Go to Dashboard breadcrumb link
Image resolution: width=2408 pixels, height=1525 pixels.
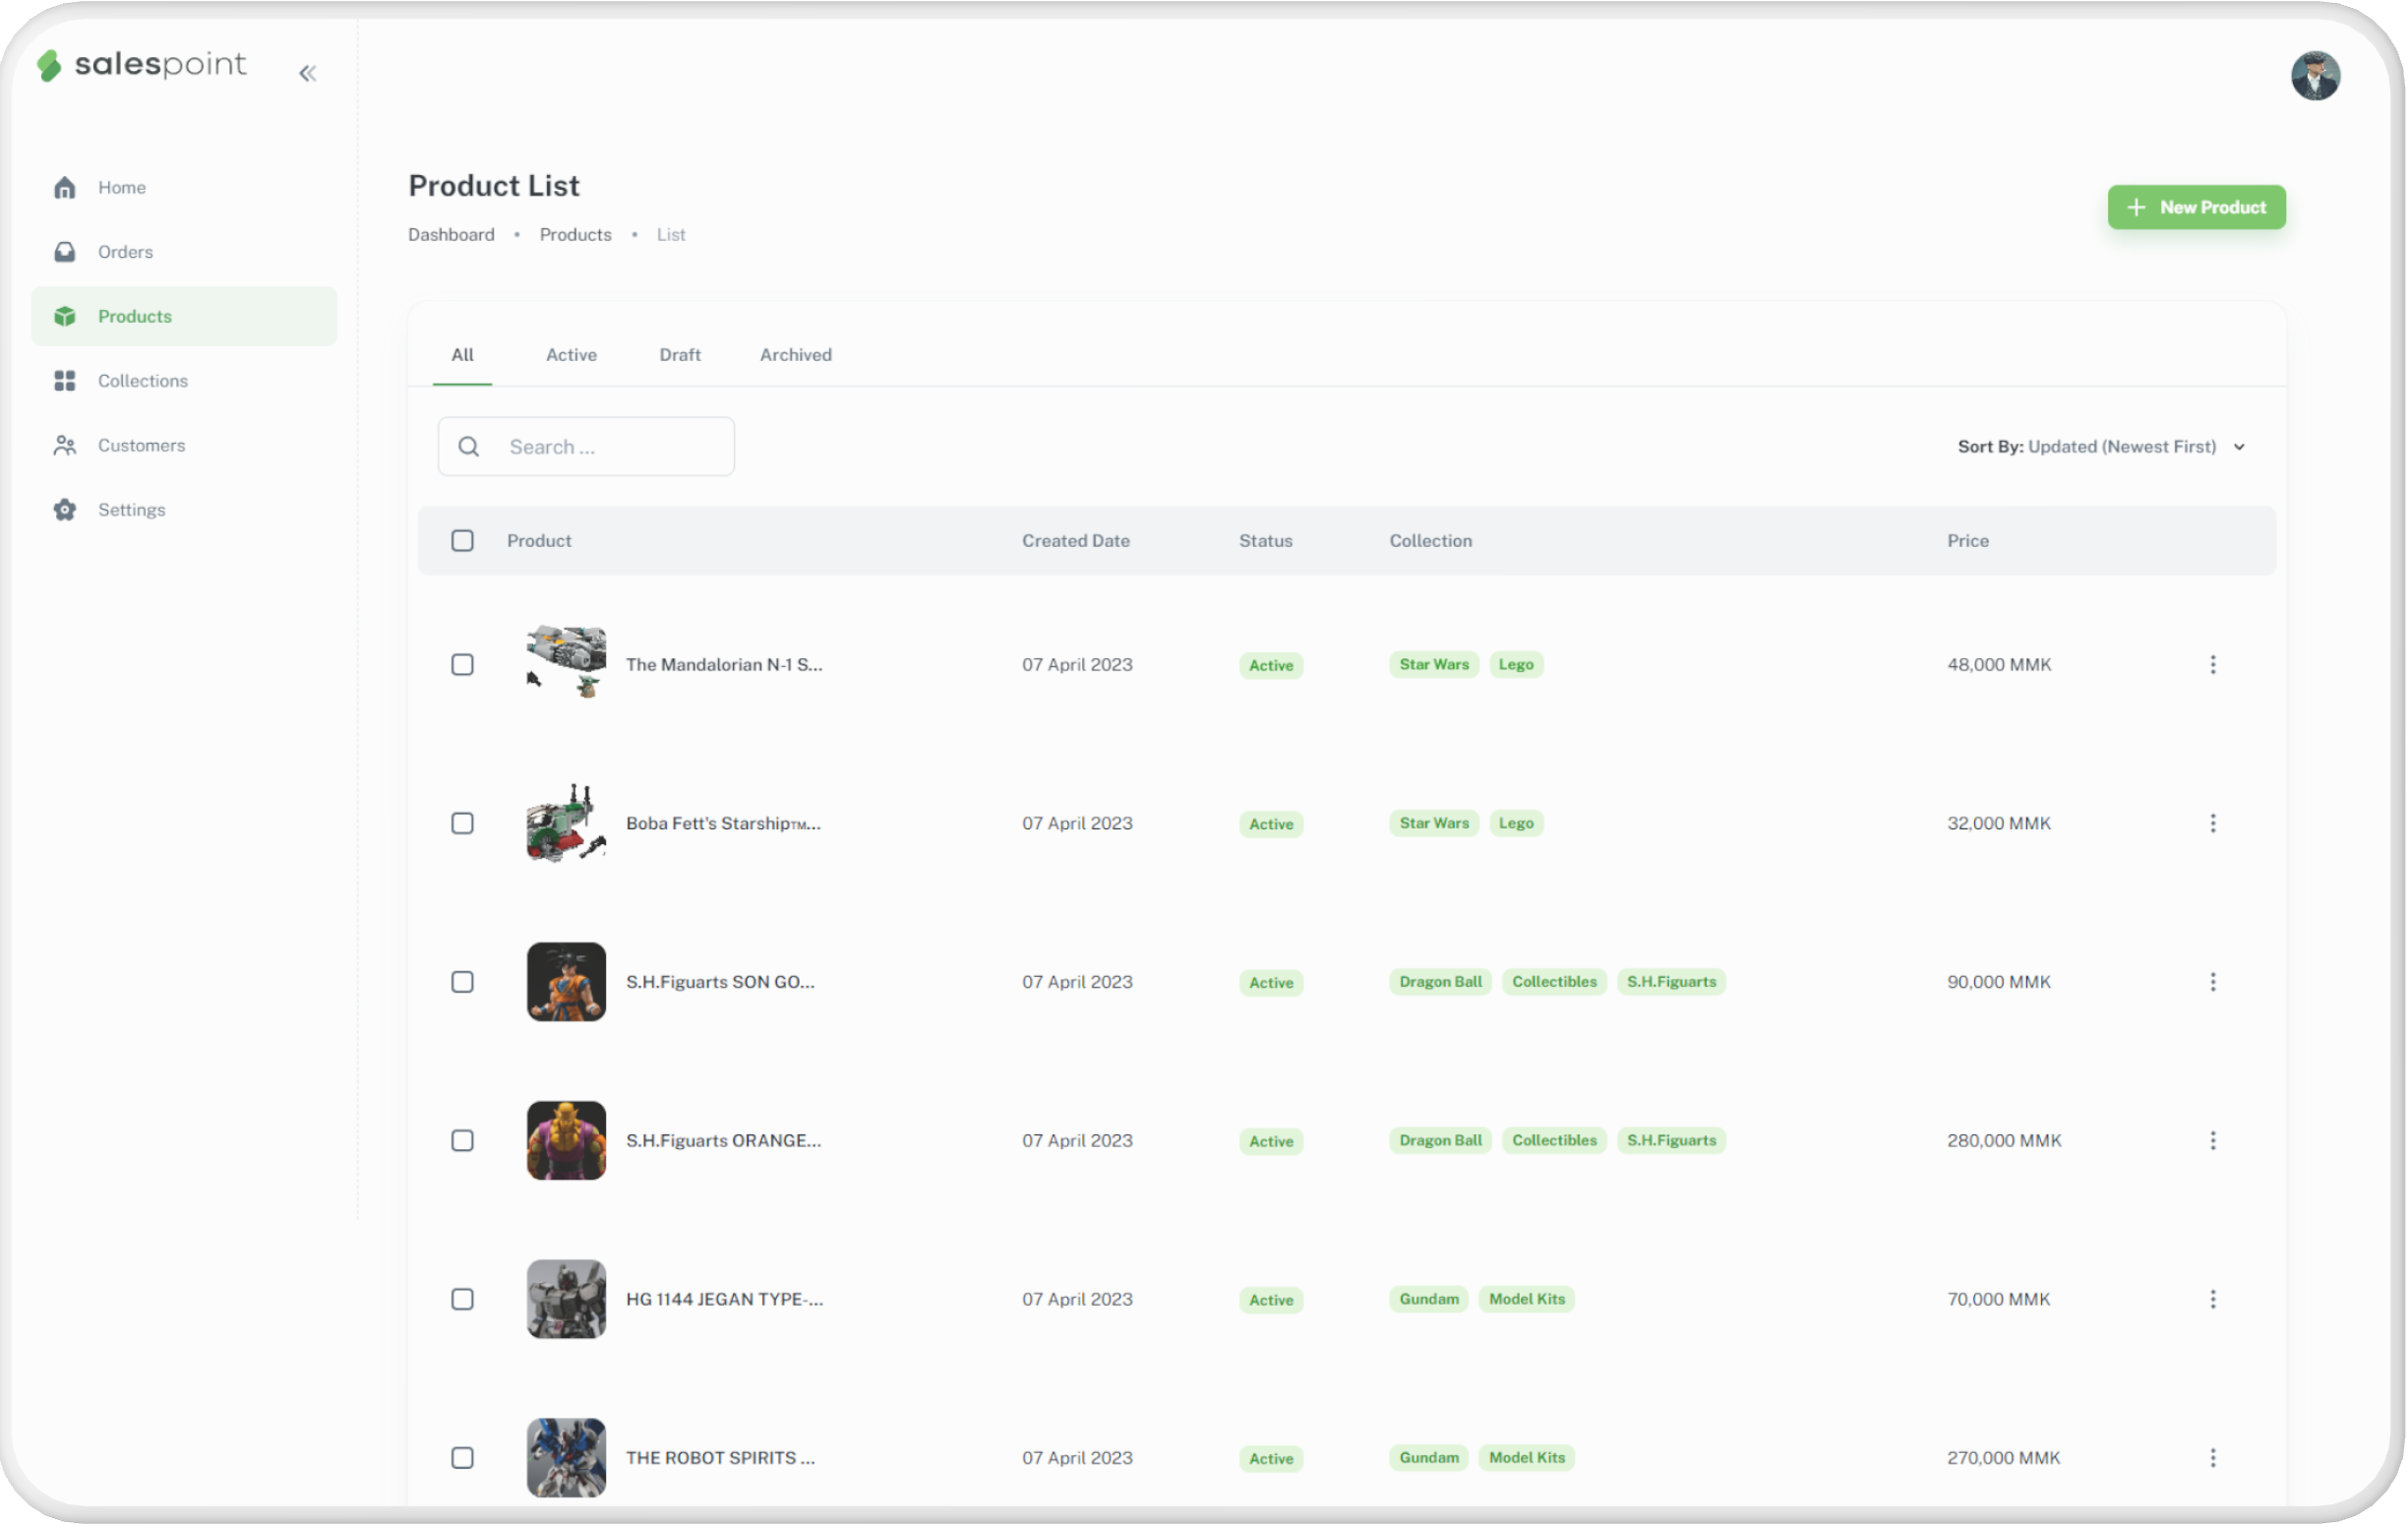451,235
